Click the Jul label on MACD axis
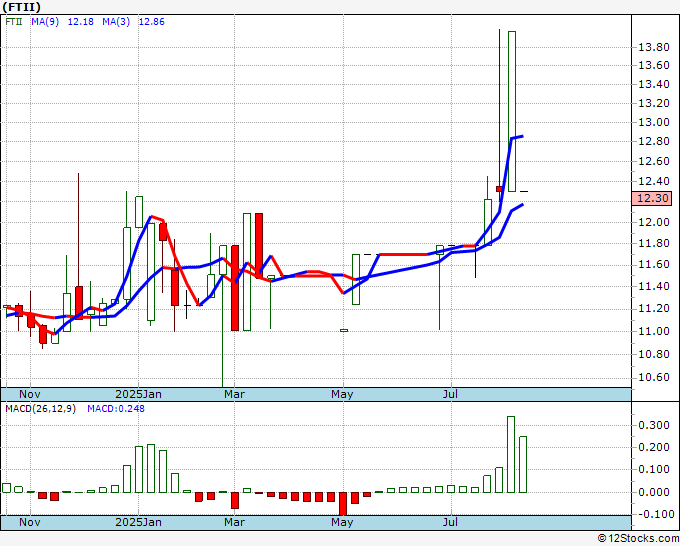This screenshot has width=680, height=546. click(x=451, y=522)
